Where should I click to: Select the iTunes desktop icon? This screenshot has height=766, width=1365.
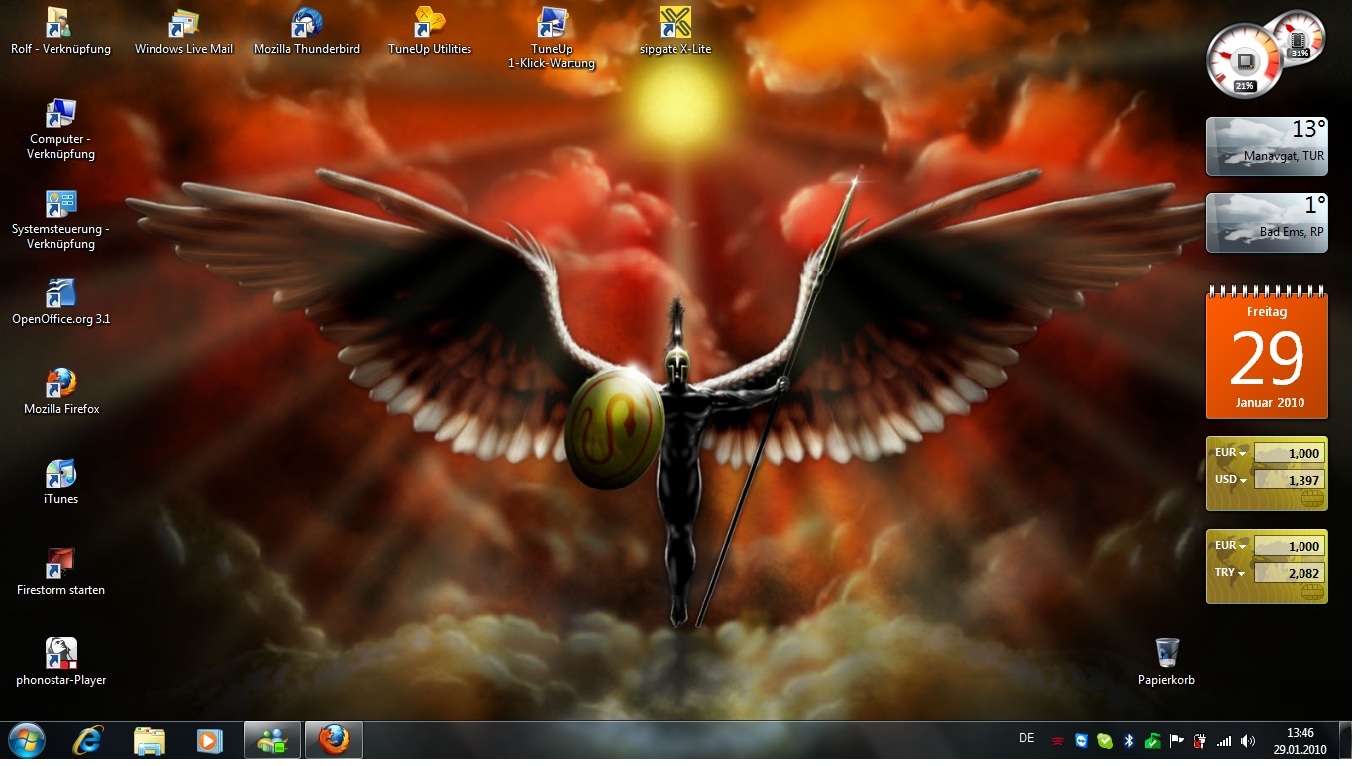pos(61,482)
